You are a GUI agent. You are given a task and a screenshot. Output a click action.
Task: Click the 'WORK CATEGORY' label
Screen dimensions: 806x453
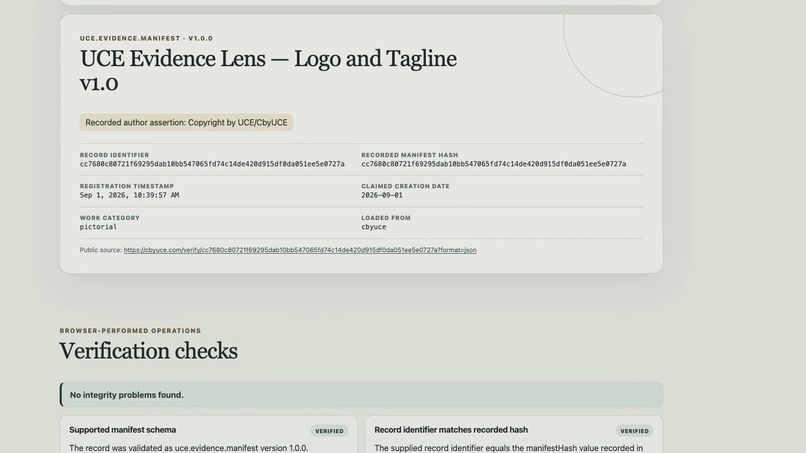coord(109,218)
